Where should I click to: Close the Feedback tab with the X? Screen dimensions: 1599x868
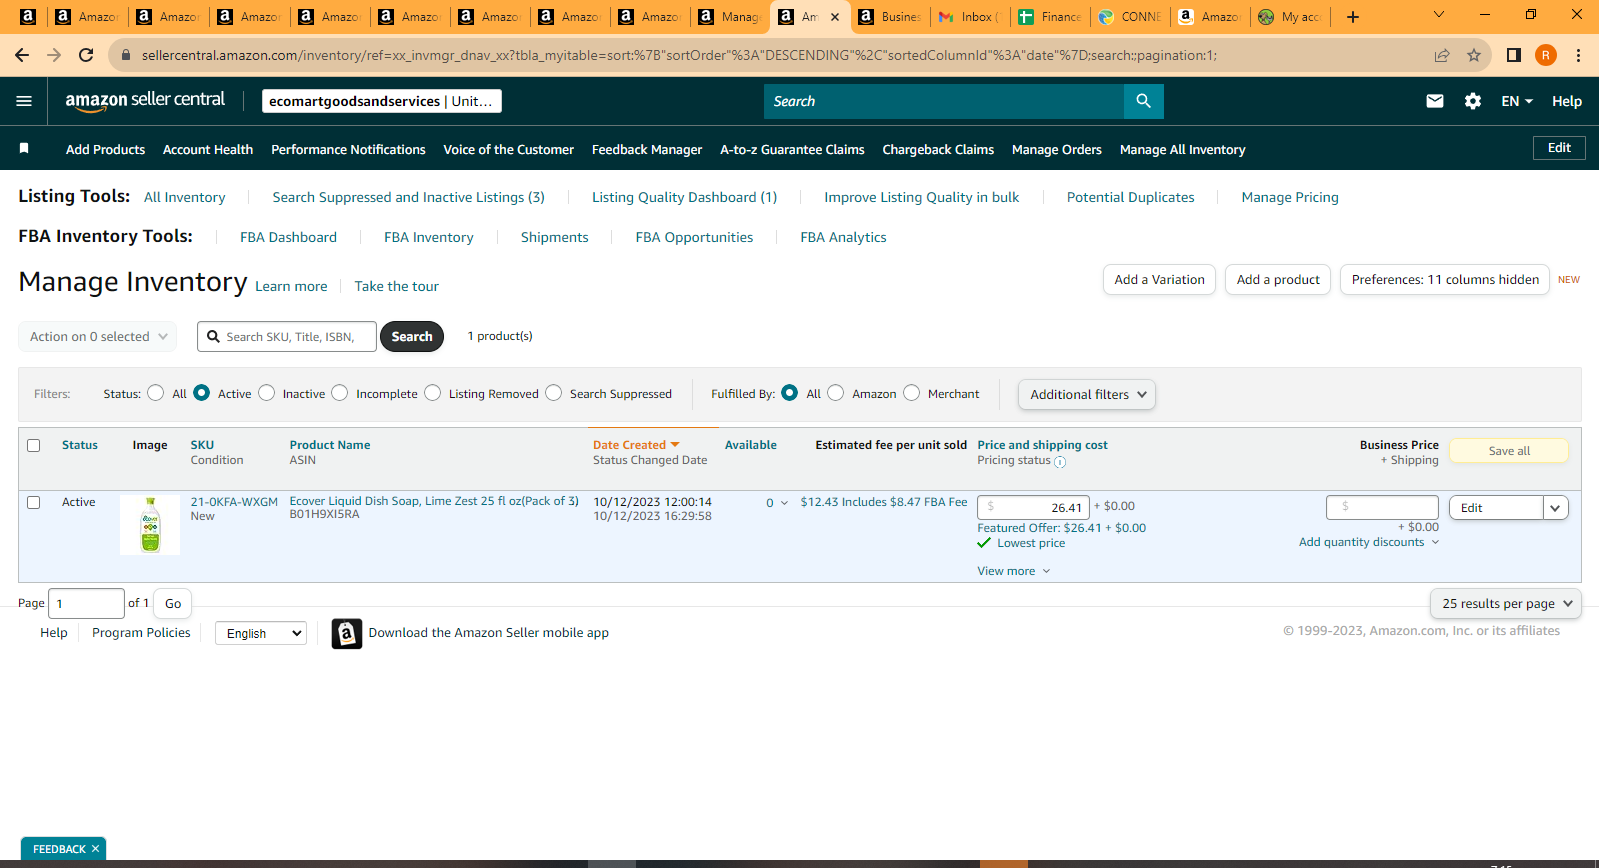click(x=95, y=849)
